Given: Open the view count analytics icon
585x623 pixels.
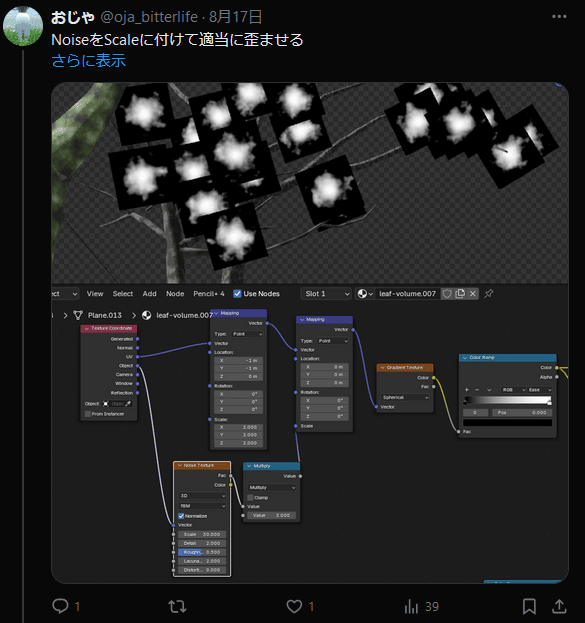Looking at the screenshot, I should tap(411, 606).
